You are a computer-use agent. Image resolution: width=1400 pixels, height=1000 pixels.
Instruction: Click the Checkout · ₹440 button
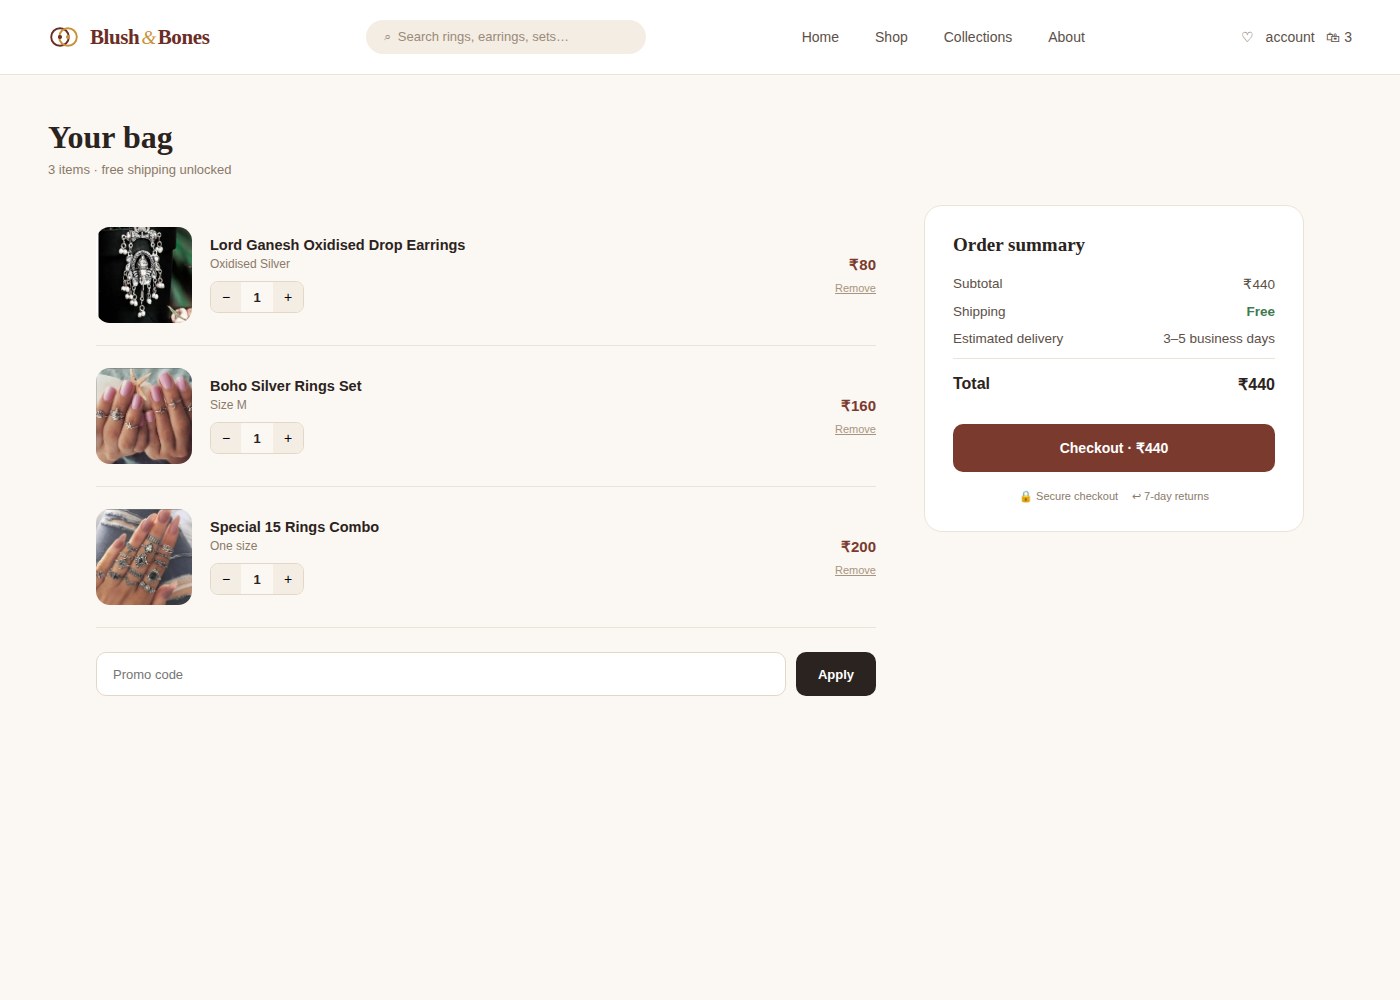[1114, 448]
